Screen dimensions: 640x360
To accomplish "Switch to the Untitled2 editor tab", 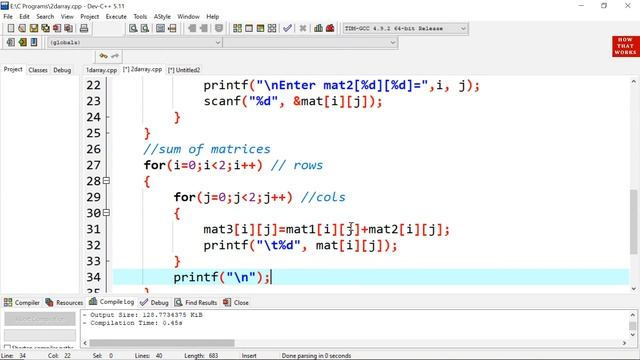I will click(x=184, y=70).
